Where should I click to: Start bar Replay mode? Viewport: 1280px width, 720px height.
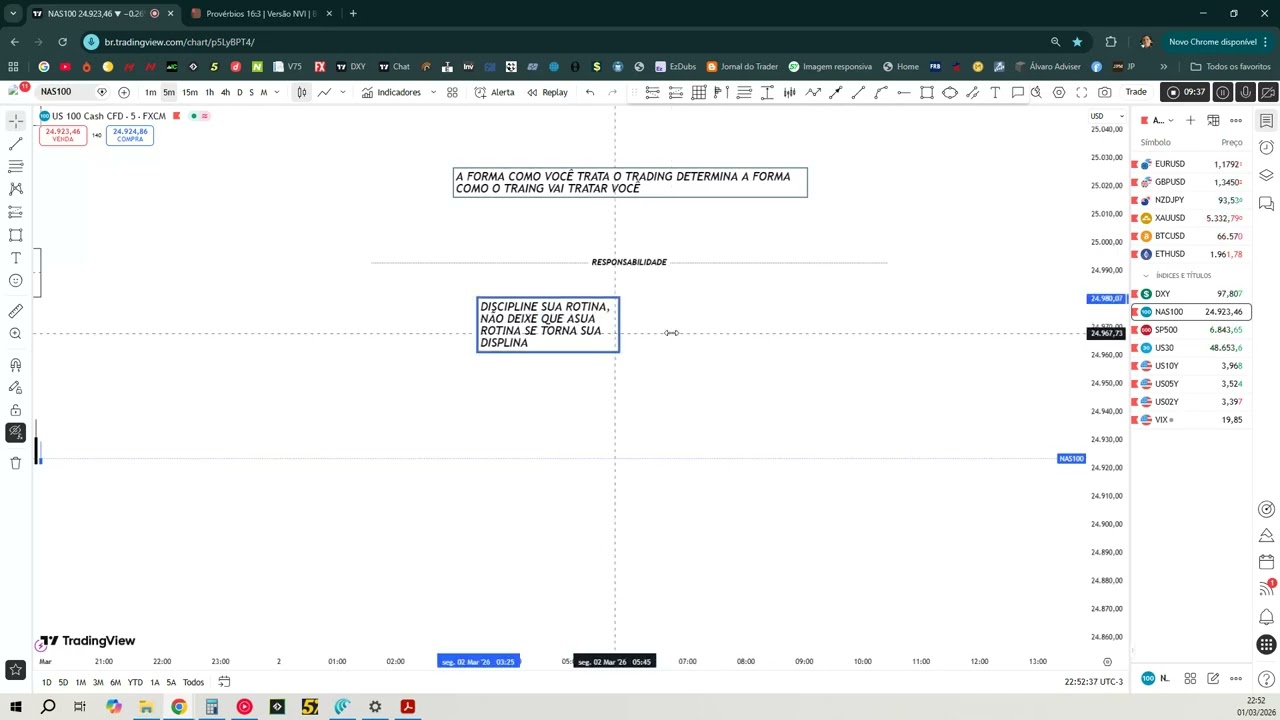click(547, 92)
